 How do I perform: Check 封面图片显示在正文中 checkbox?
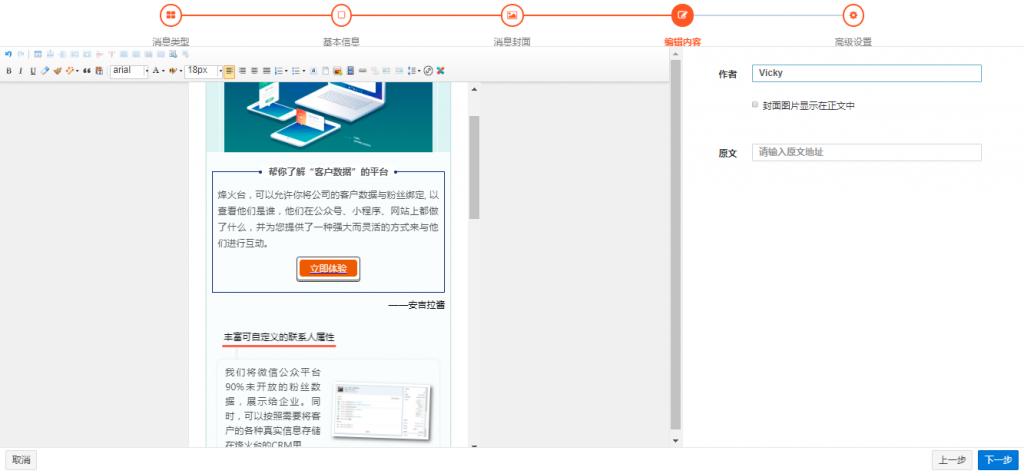(x=755, y=104)
